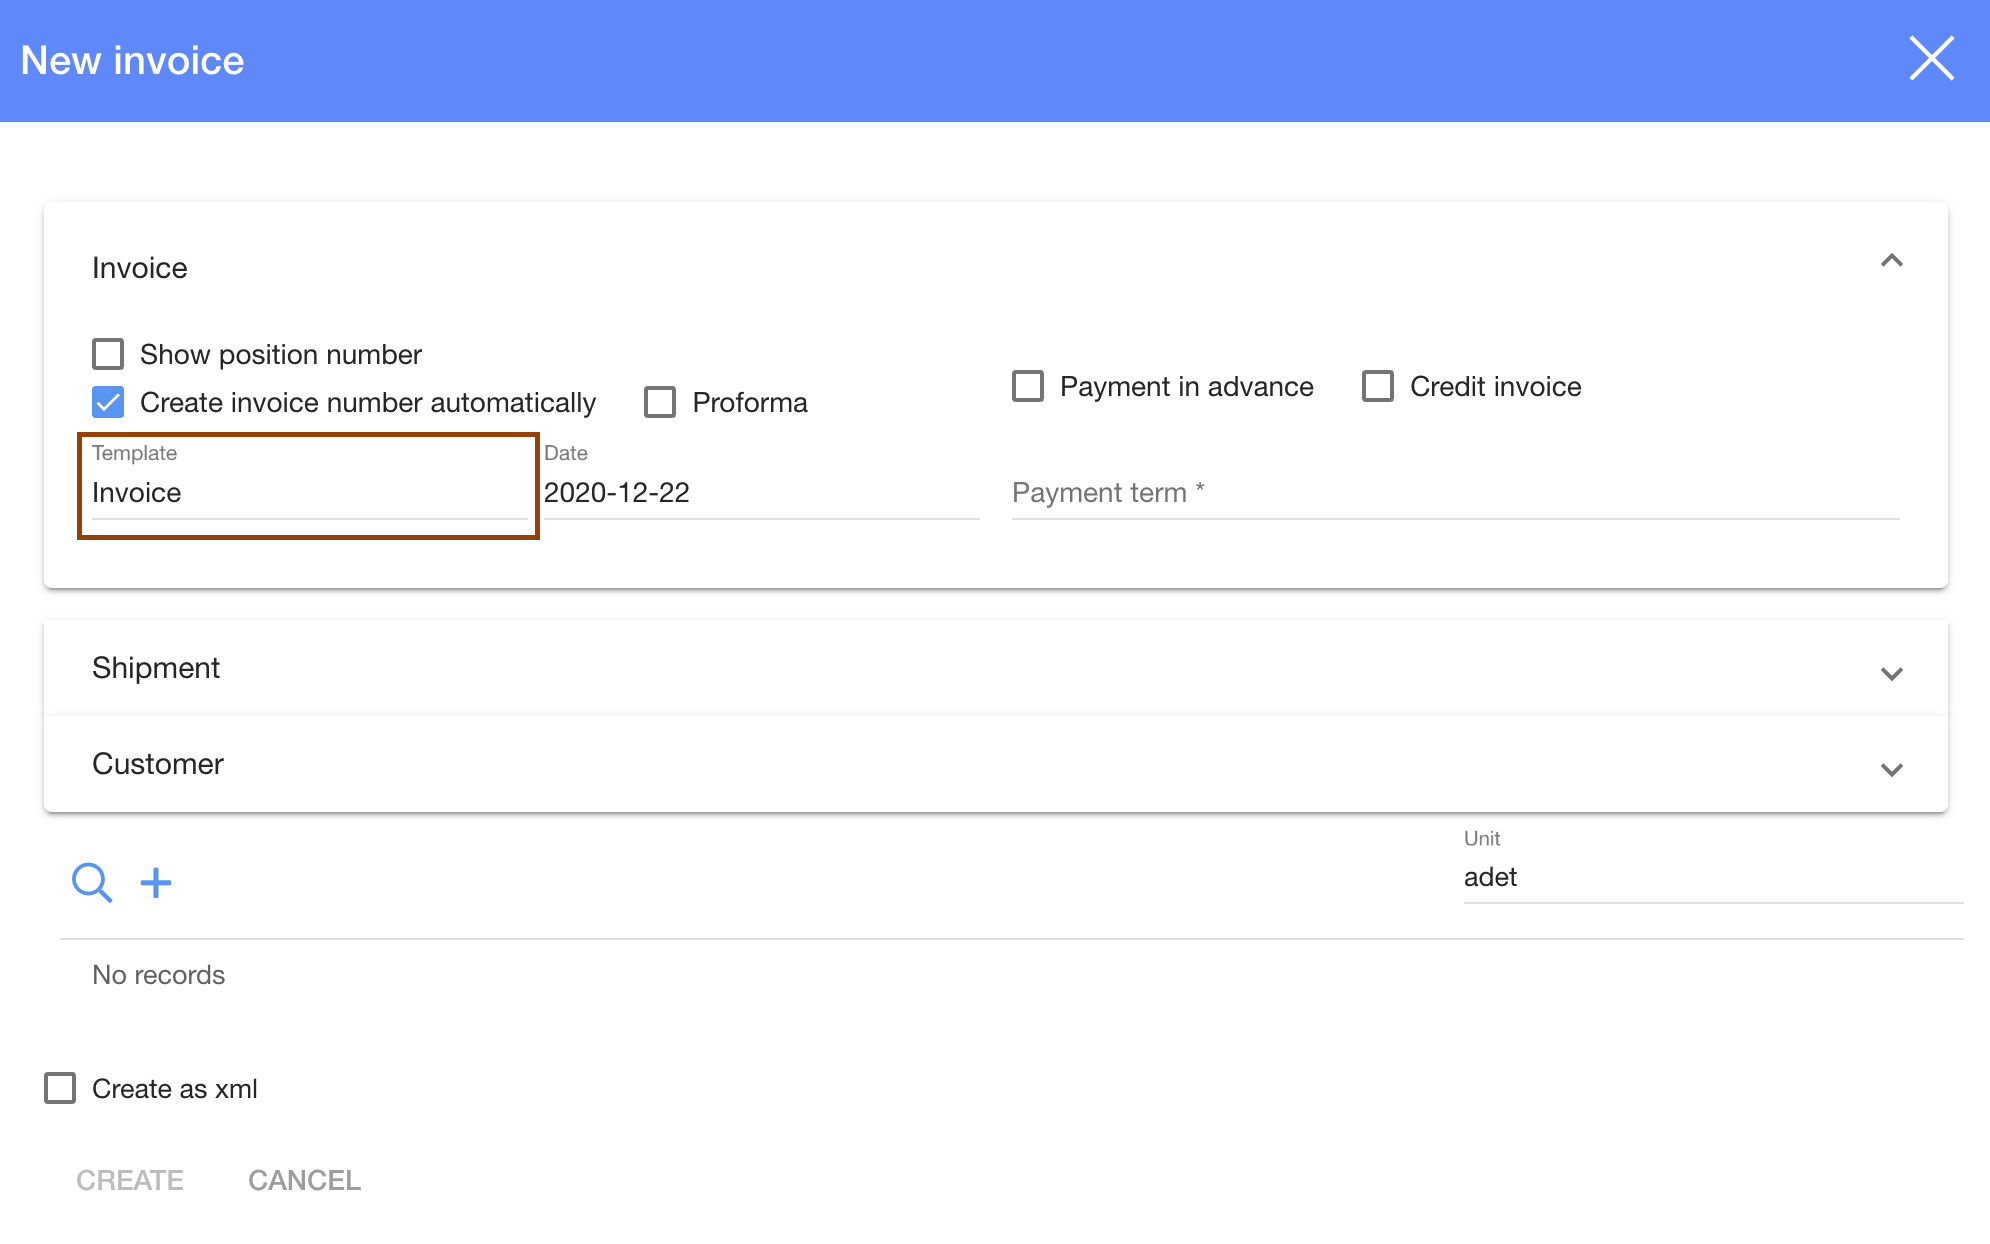Enable Show position number checkbox
1990x1244 pixels.
tap(108, 354)
